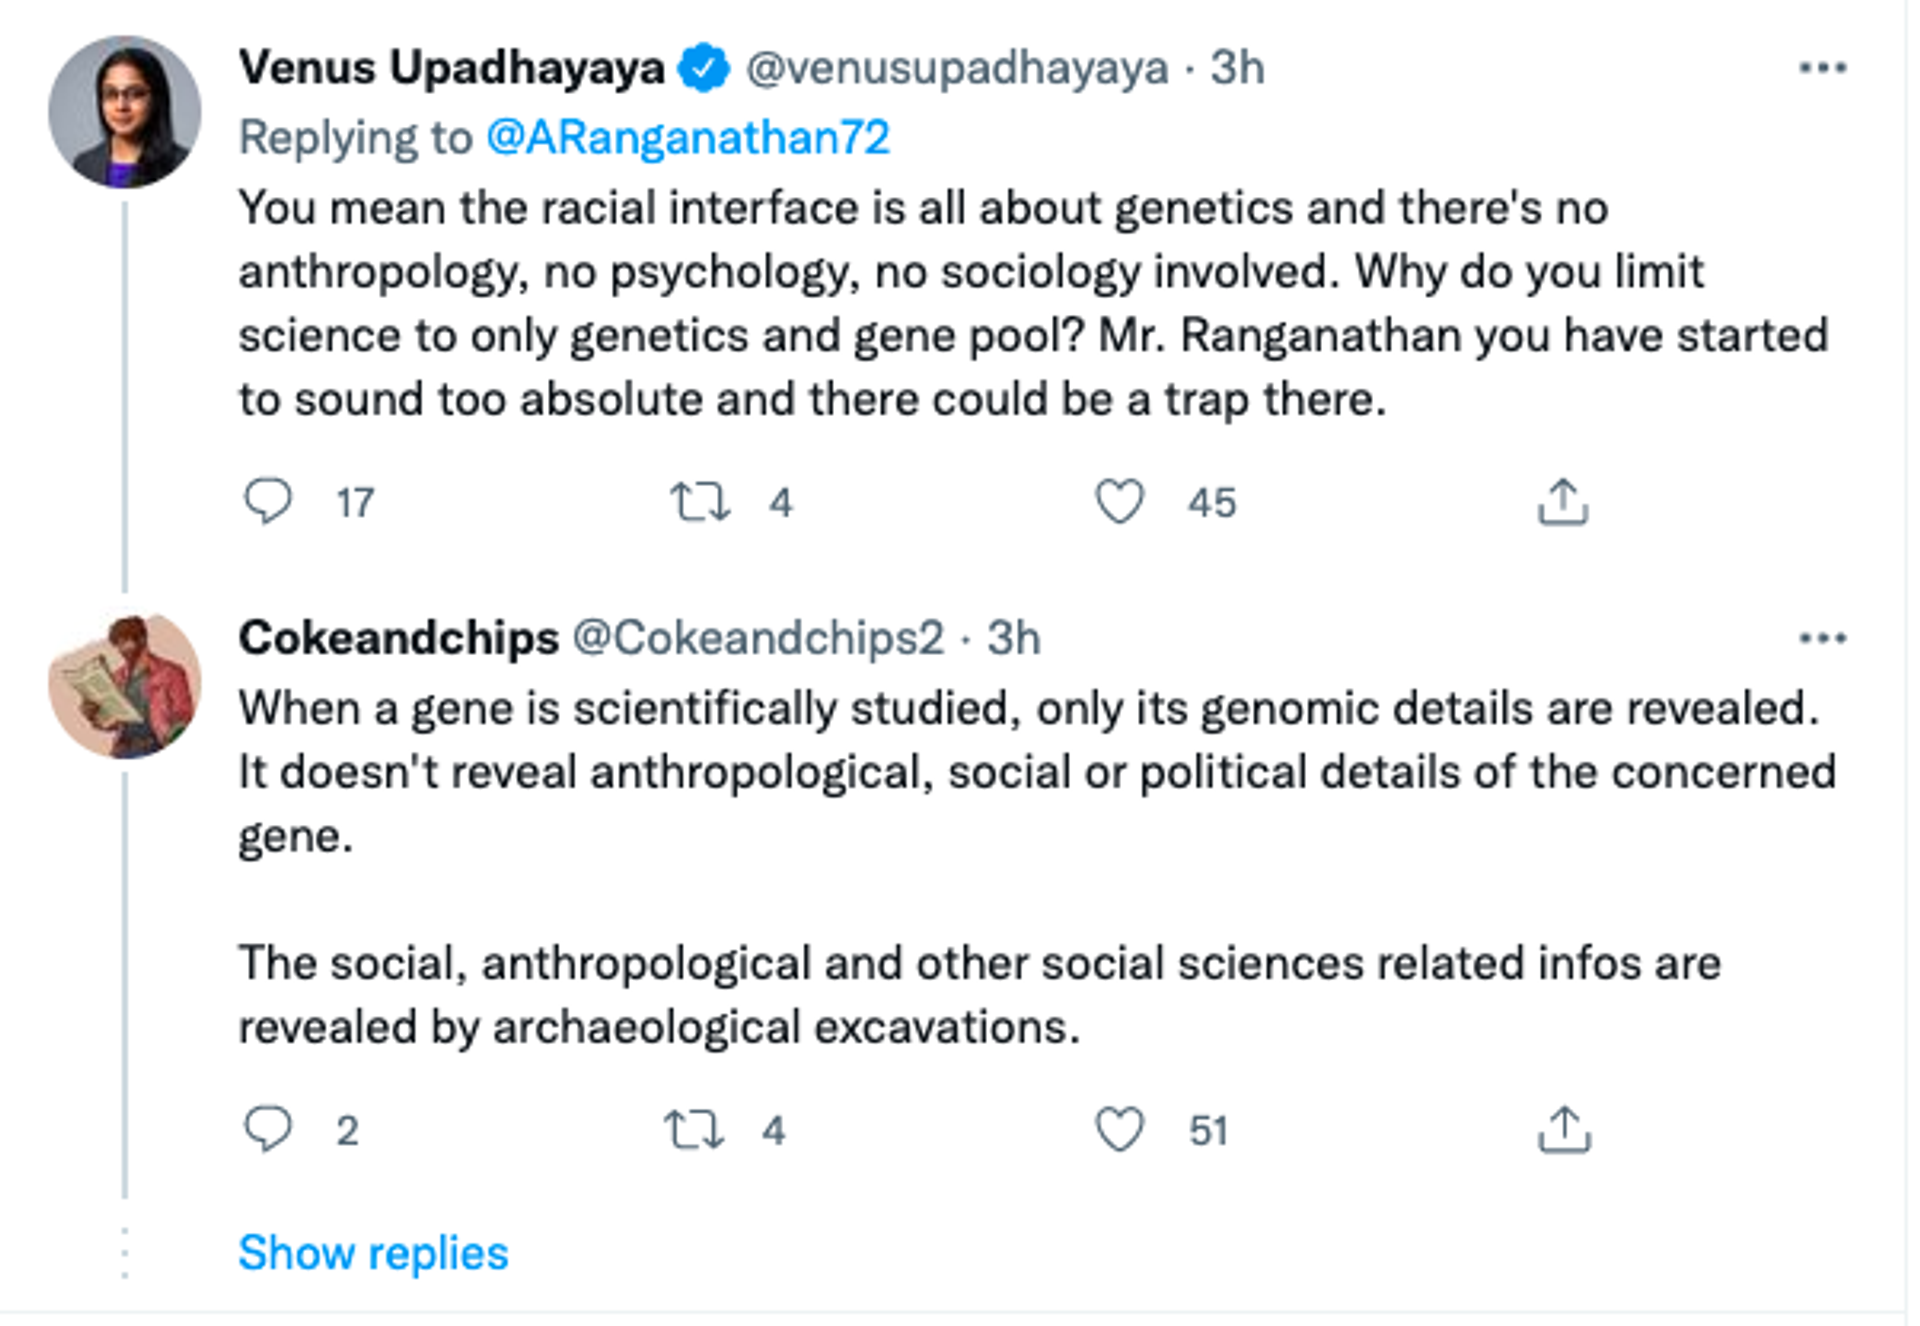Open @venusupadhayaya handle
The height and width of the screenshot is (1326, 1920).
coord(957,68)
